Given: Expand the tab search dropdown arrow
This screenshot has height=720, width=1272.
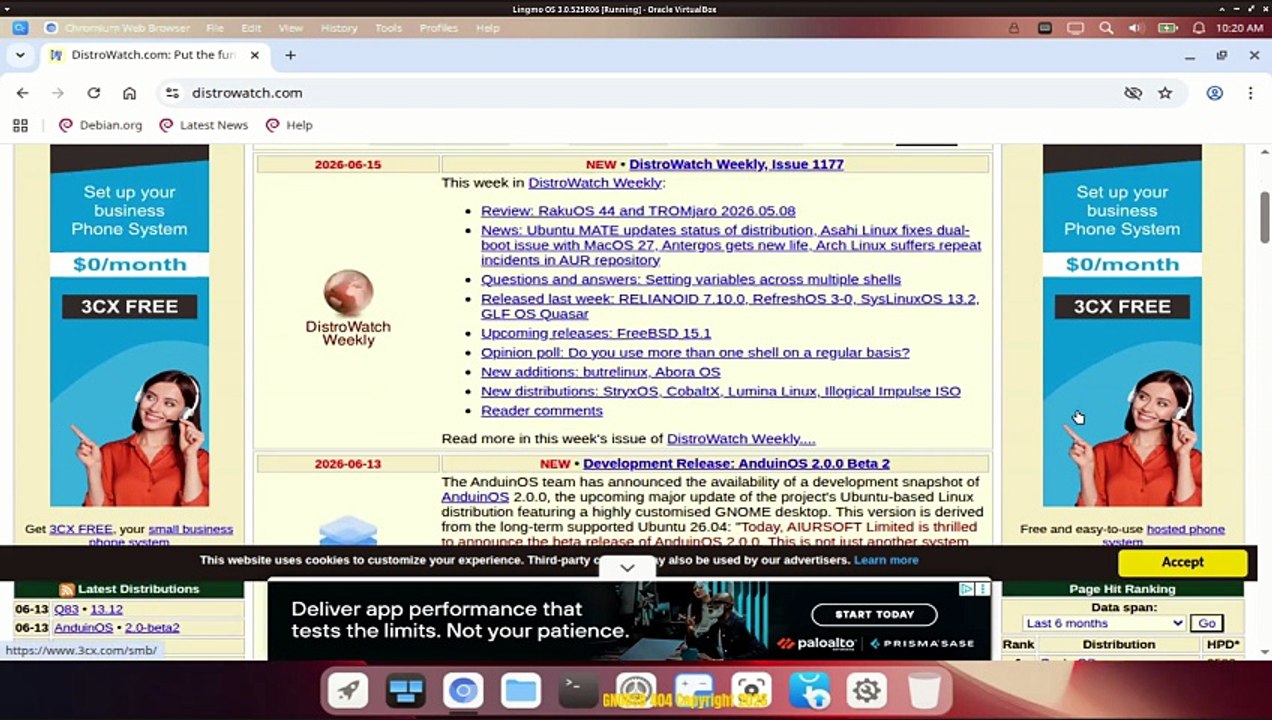Looking at the screenshot, I should pos(20,55).
